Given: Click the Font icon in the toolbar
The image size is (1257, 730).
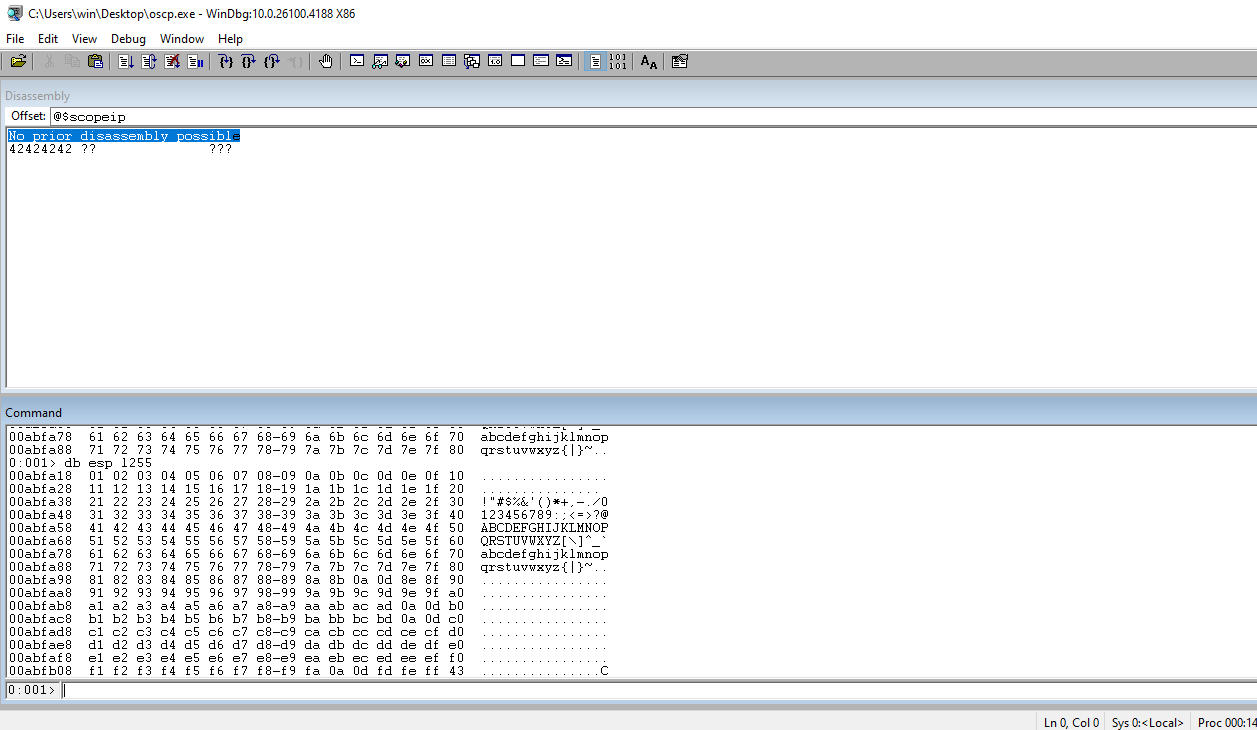Looking at the screenshot, I should (x=649, y=62).
